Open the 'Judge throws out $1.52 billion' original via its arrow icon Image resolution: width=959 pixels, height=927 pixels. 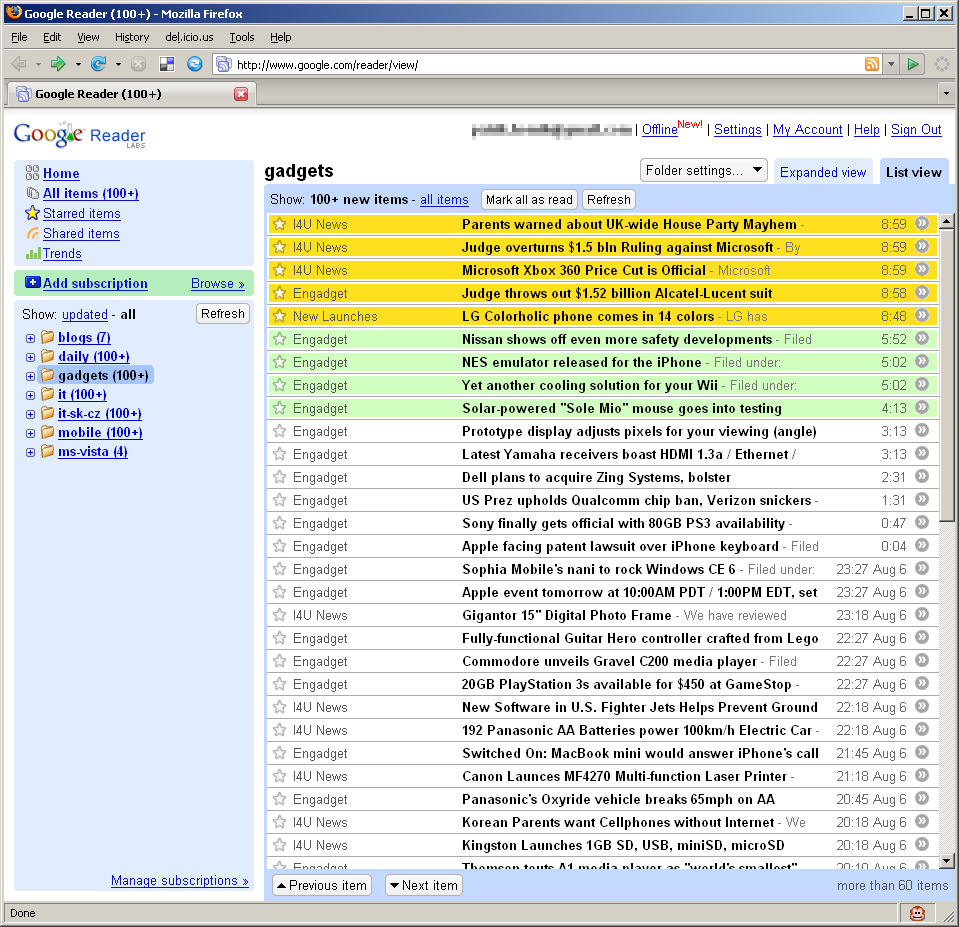922,293
